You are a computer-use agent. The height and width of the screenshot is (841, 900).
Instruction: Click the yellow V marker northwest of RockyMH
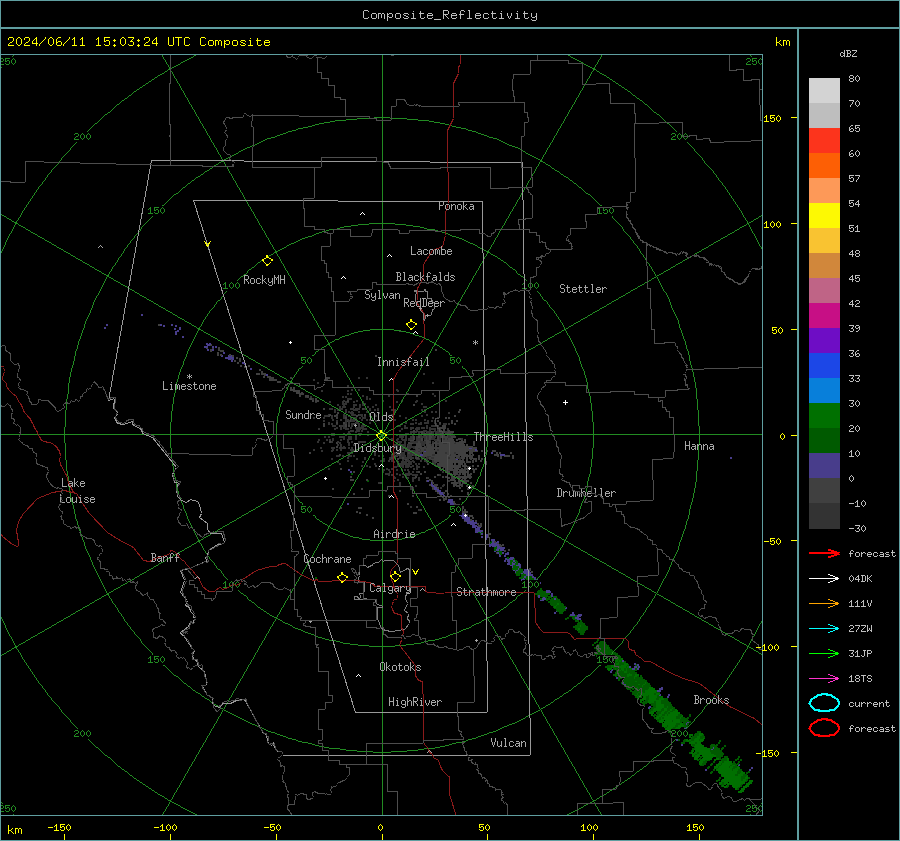click(208, 244)
